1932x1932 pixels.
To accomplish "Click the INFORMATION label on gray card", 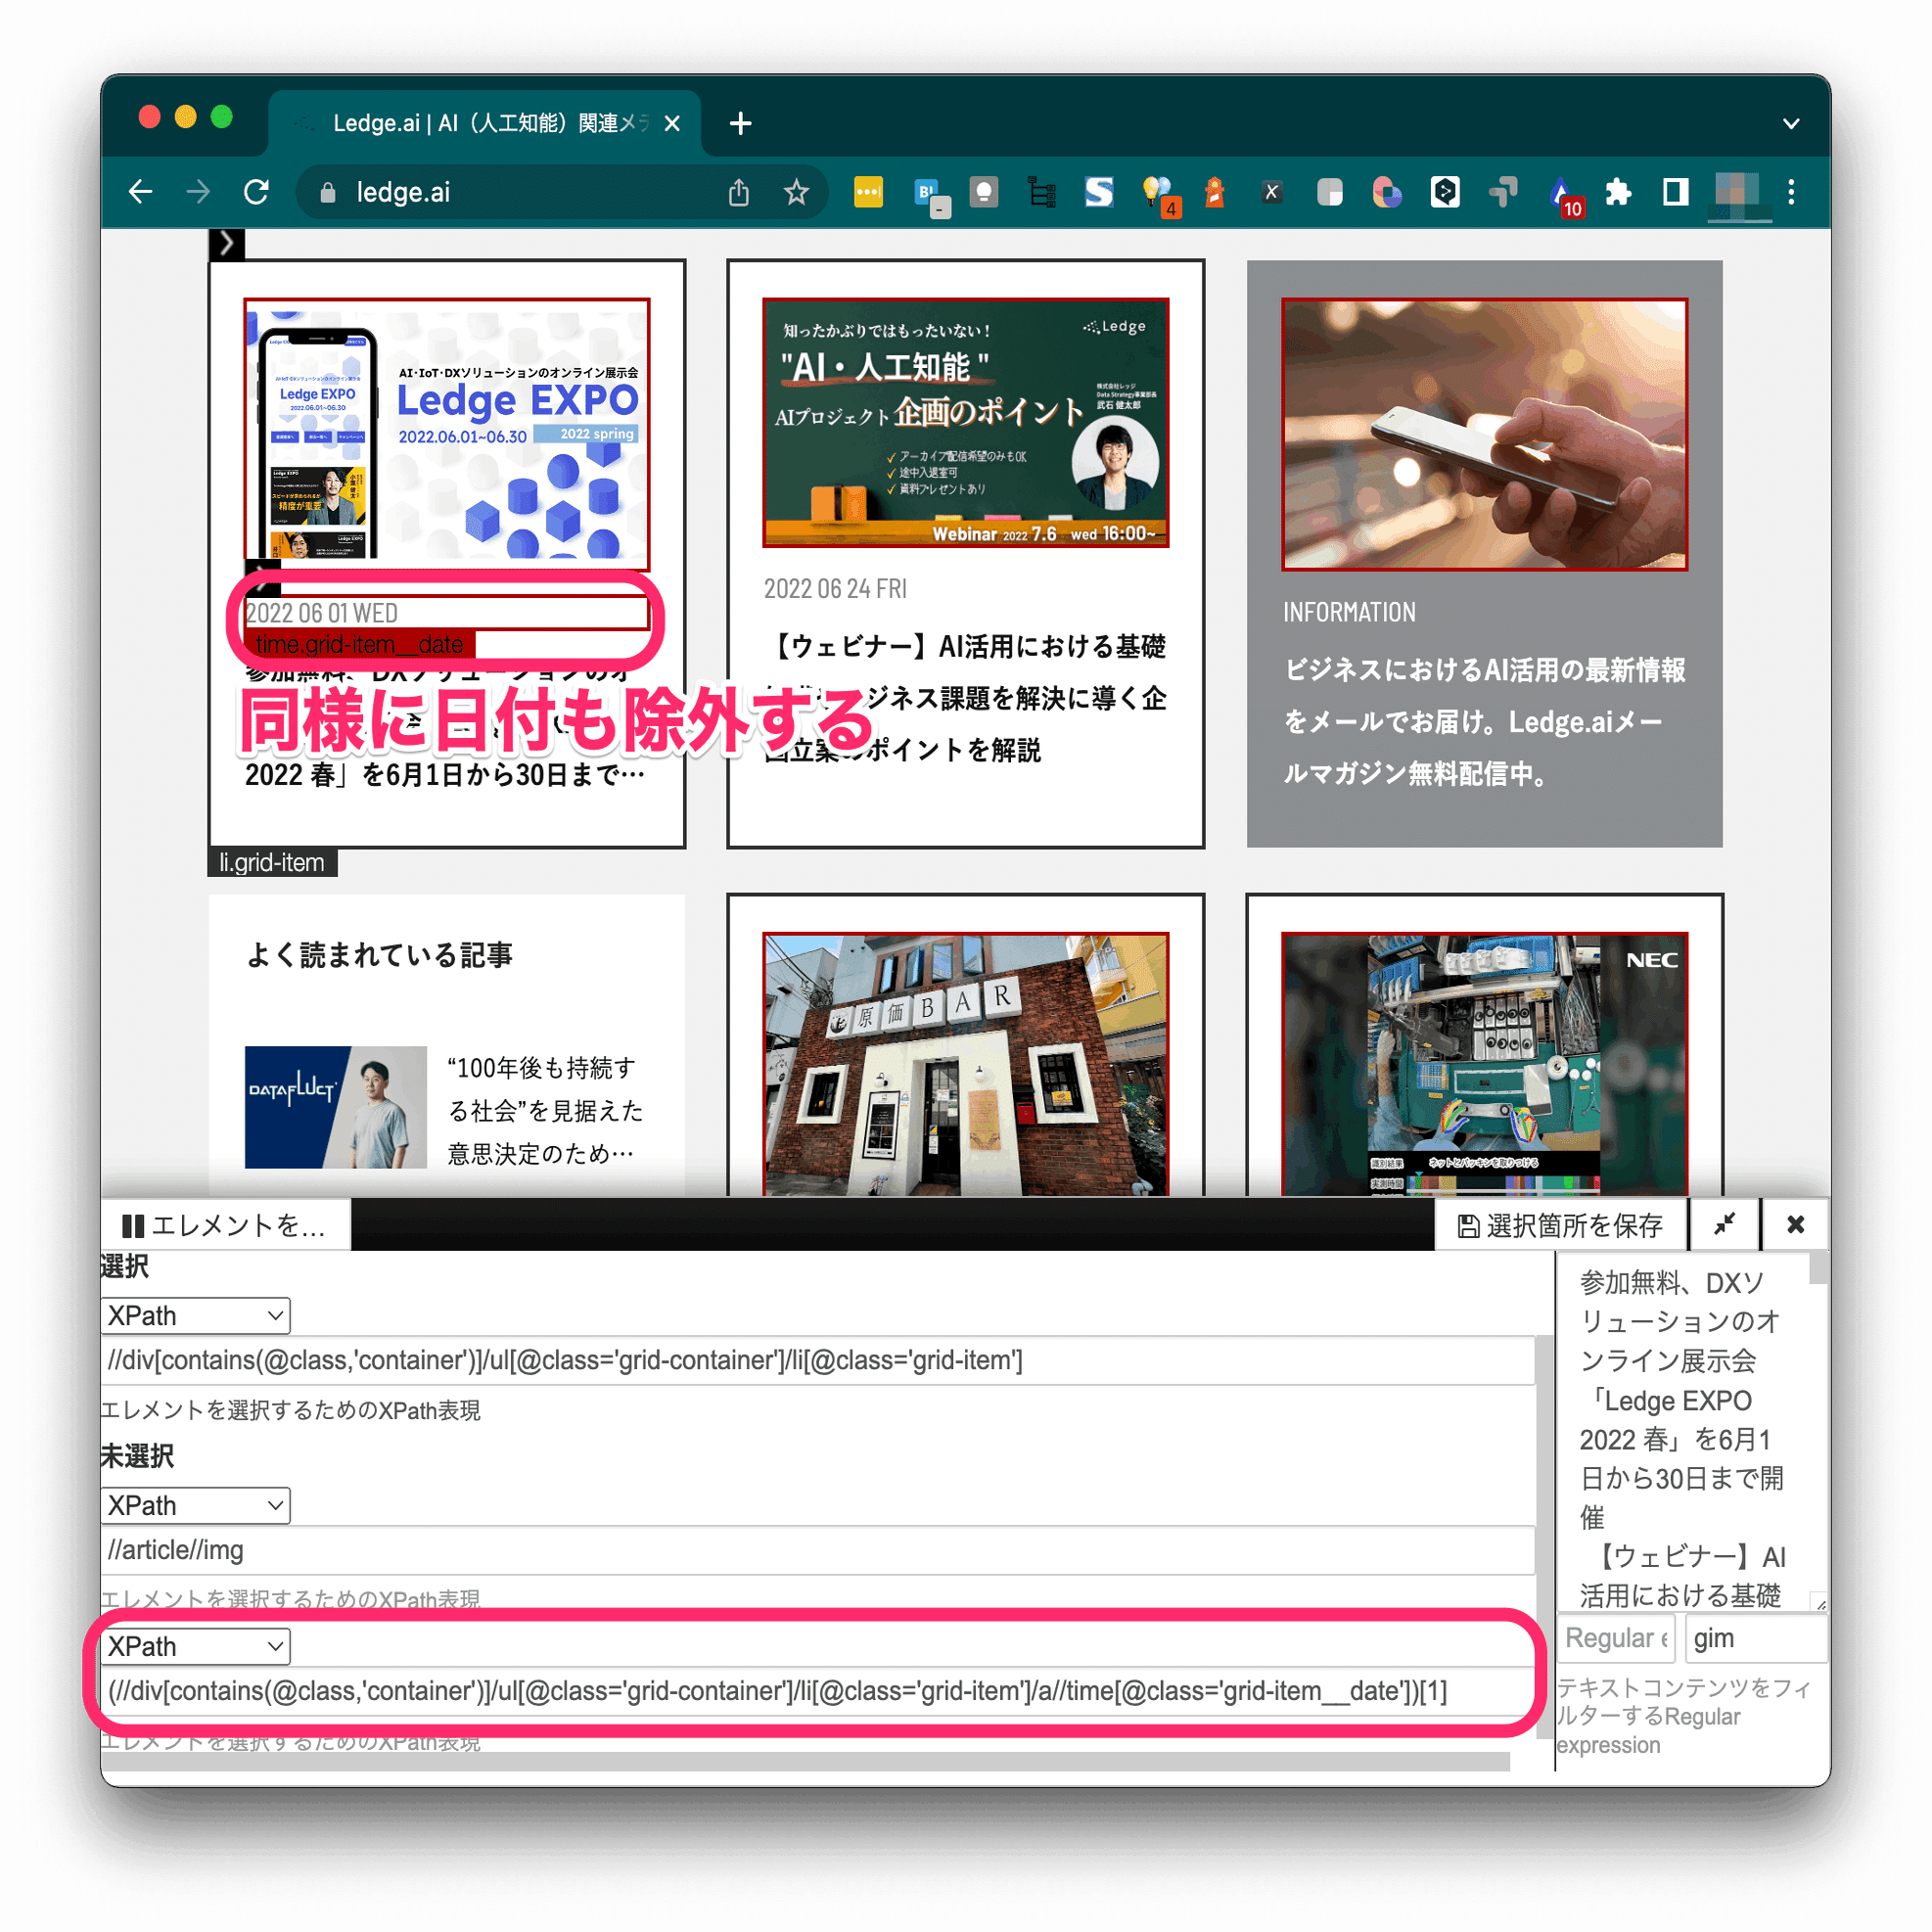I will coord(1349,612).
